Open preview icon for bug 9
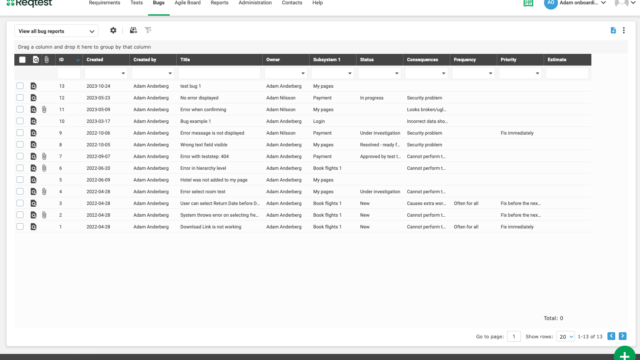The height and width of the screenshot is (360, 640). tap(33, 133)
